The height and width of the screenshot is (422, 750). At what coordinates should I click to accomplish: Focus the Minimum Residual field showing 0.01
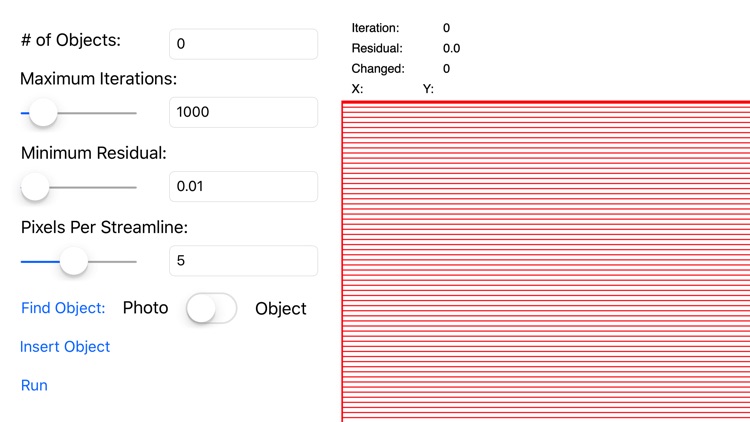click(243, 186)
